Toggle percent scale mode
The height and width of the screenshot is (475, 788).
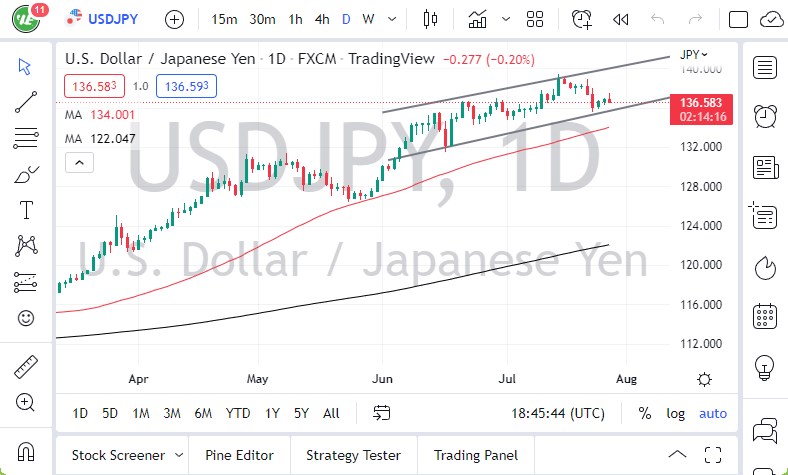tap(645, 413)
